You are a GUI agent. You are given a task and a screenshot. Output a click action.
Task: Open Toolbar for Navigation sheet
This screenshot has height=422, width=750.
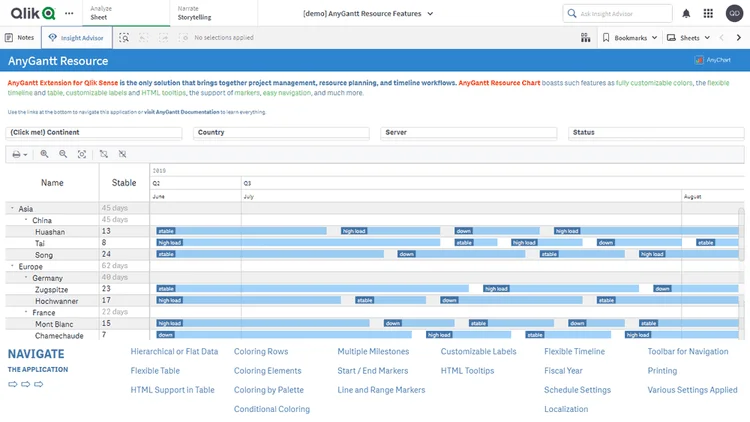[688, 352]
